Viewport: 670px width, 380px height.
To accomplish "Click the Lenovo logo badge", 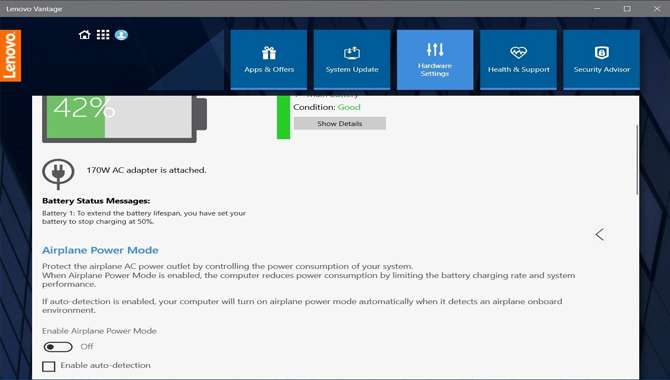I will [10, 56].
